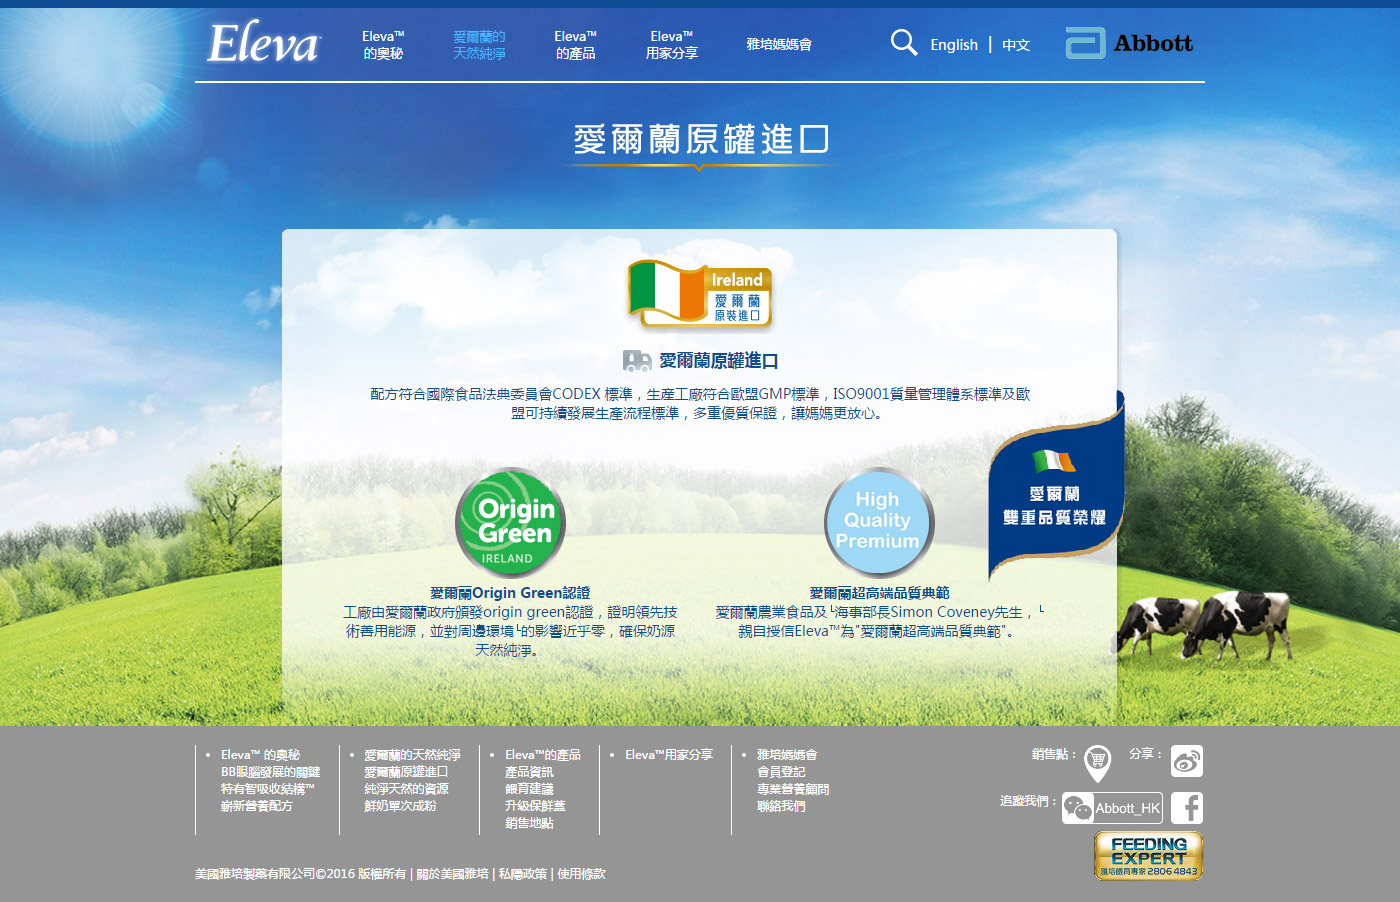Open footer link BB眼腦發展的關鍵

point(270,772)
